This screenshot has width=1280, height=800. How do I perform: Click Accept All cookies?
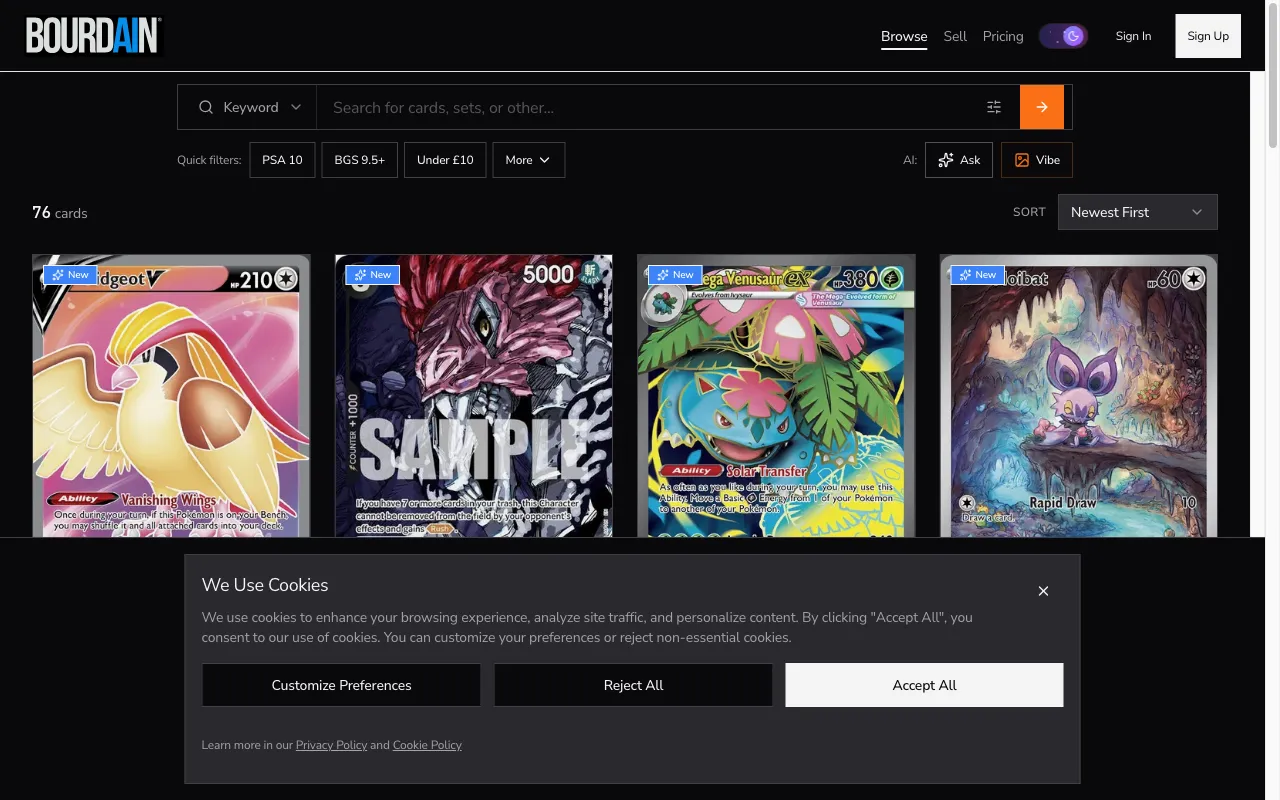924,685
